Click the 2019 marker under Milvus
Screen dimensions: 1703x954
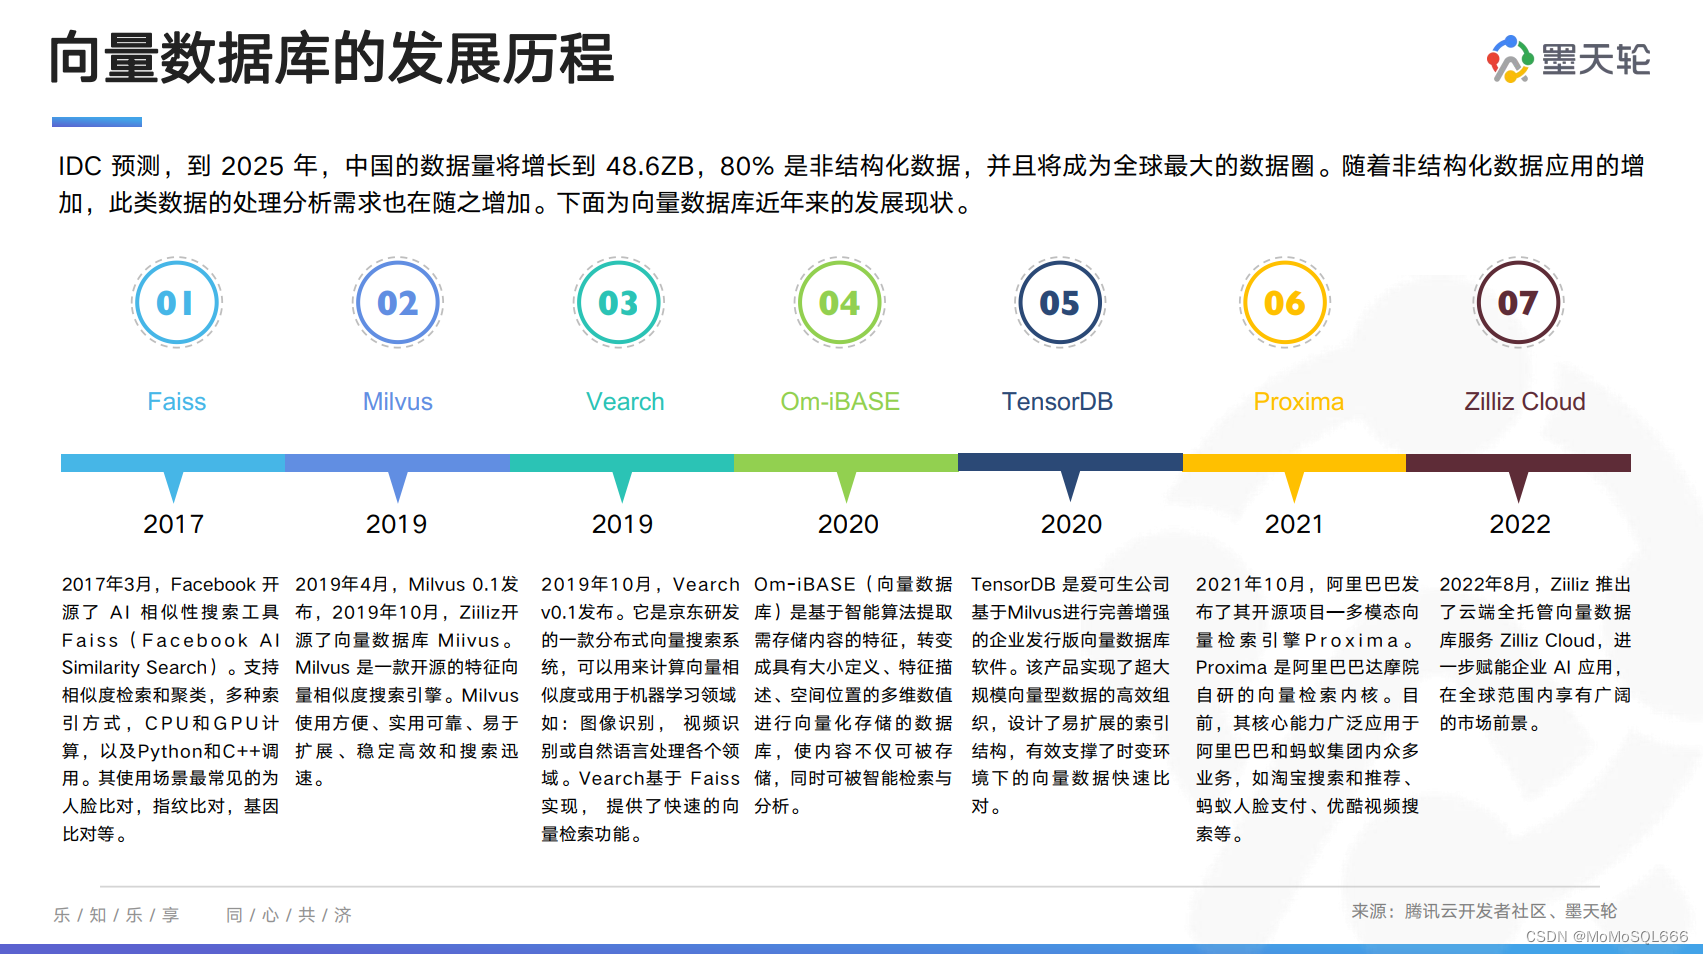(x=396, y=524)
